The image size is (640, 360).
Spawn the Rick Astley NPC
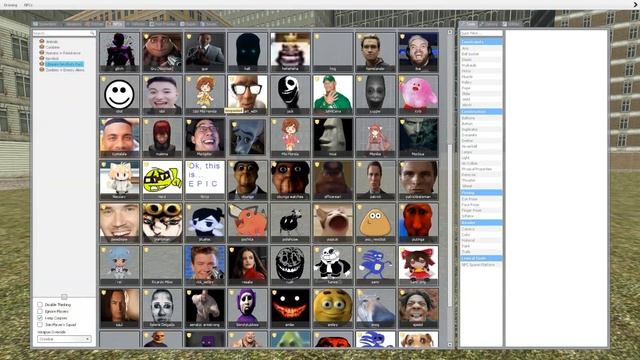204,265
